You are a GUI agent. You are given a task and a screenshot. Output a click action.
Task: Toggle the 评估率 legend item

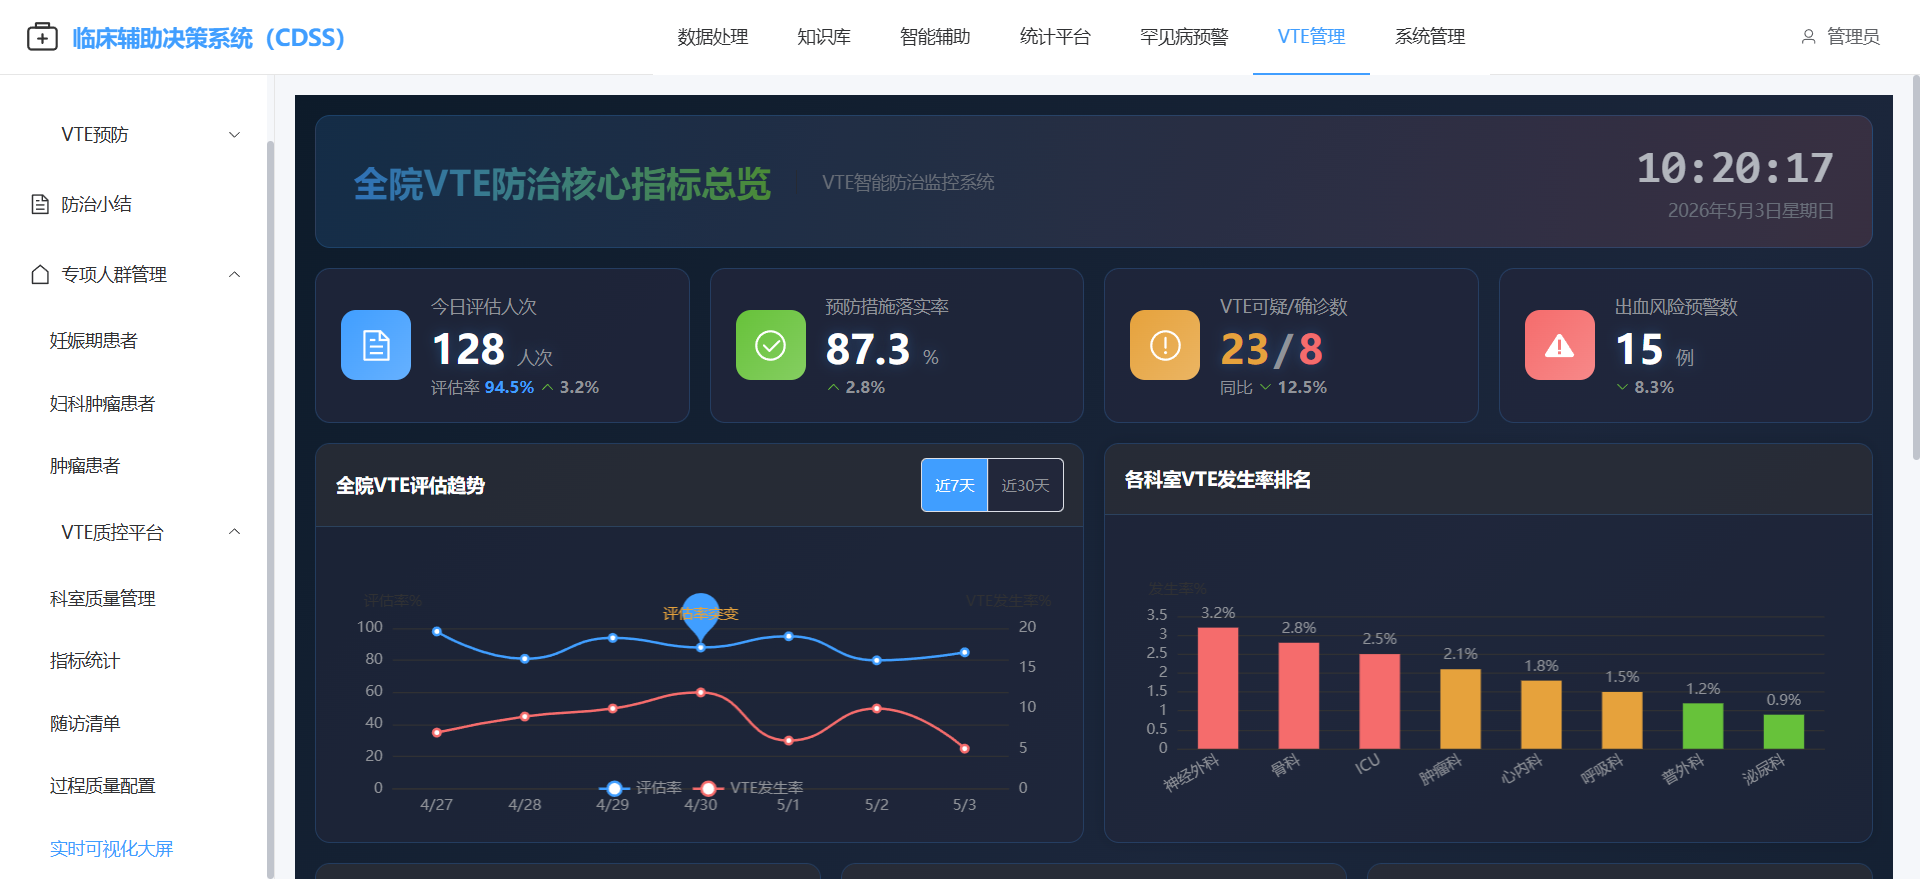(641, 788)
